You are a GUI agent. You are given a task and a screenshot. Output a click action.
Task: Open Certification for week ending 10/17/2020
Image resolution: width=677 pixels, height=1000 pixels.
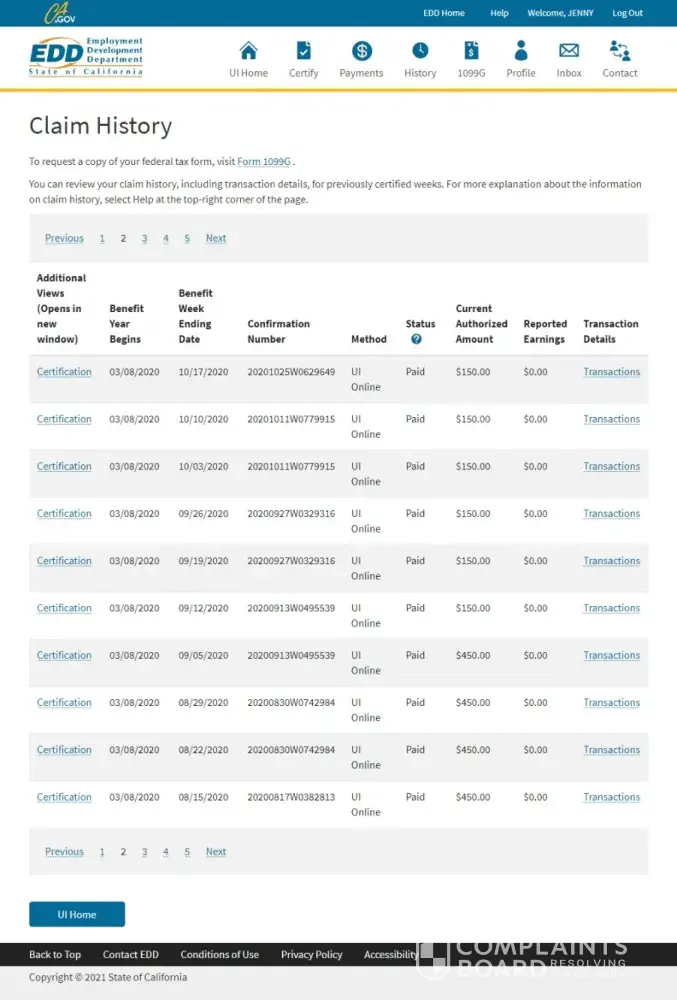point(64,372)
